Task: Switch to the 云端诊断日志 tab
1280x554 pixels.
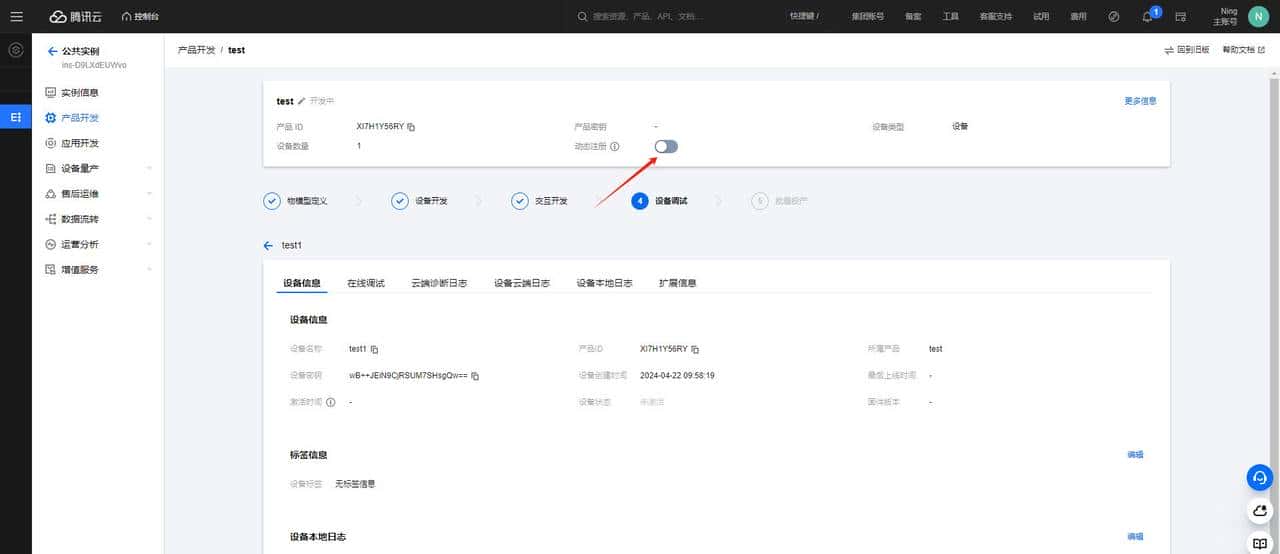Action: [439, 283]
